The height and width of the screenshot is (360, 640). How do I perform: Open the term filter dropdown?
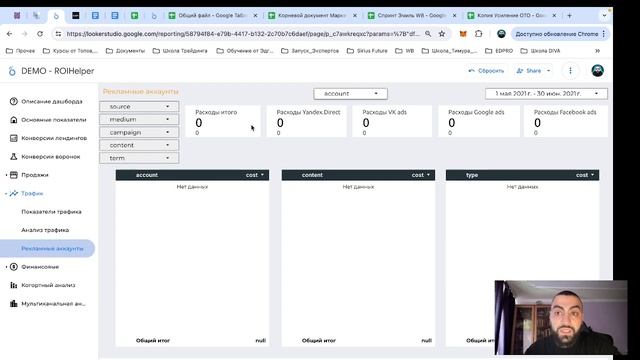click(139, 158)
